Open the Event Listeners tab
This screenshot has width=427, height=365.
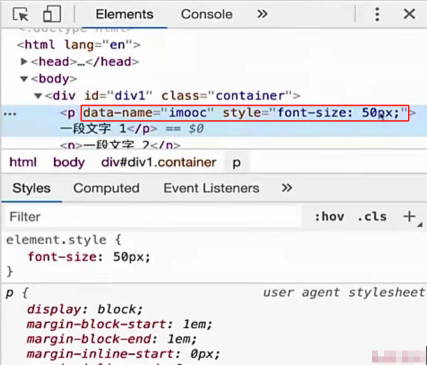(211, 188)
